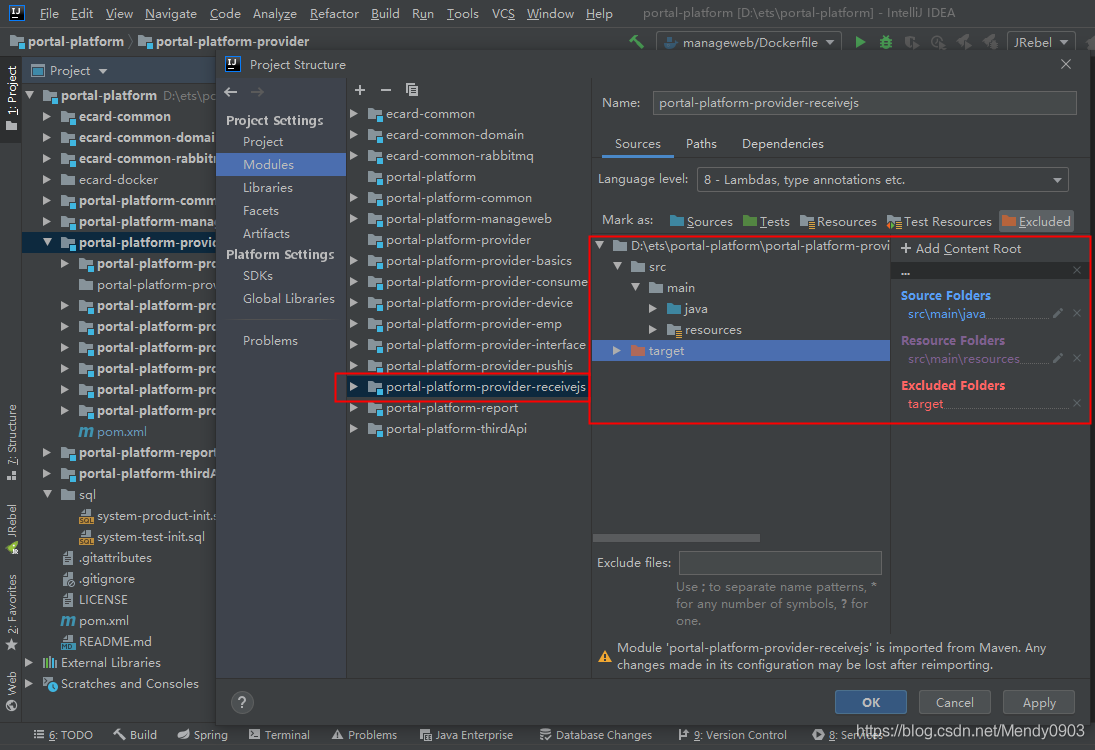Image resolution: width=1095 pixels, height=750 pixels.
Task: Click the module Name input field
Action: 865,103
